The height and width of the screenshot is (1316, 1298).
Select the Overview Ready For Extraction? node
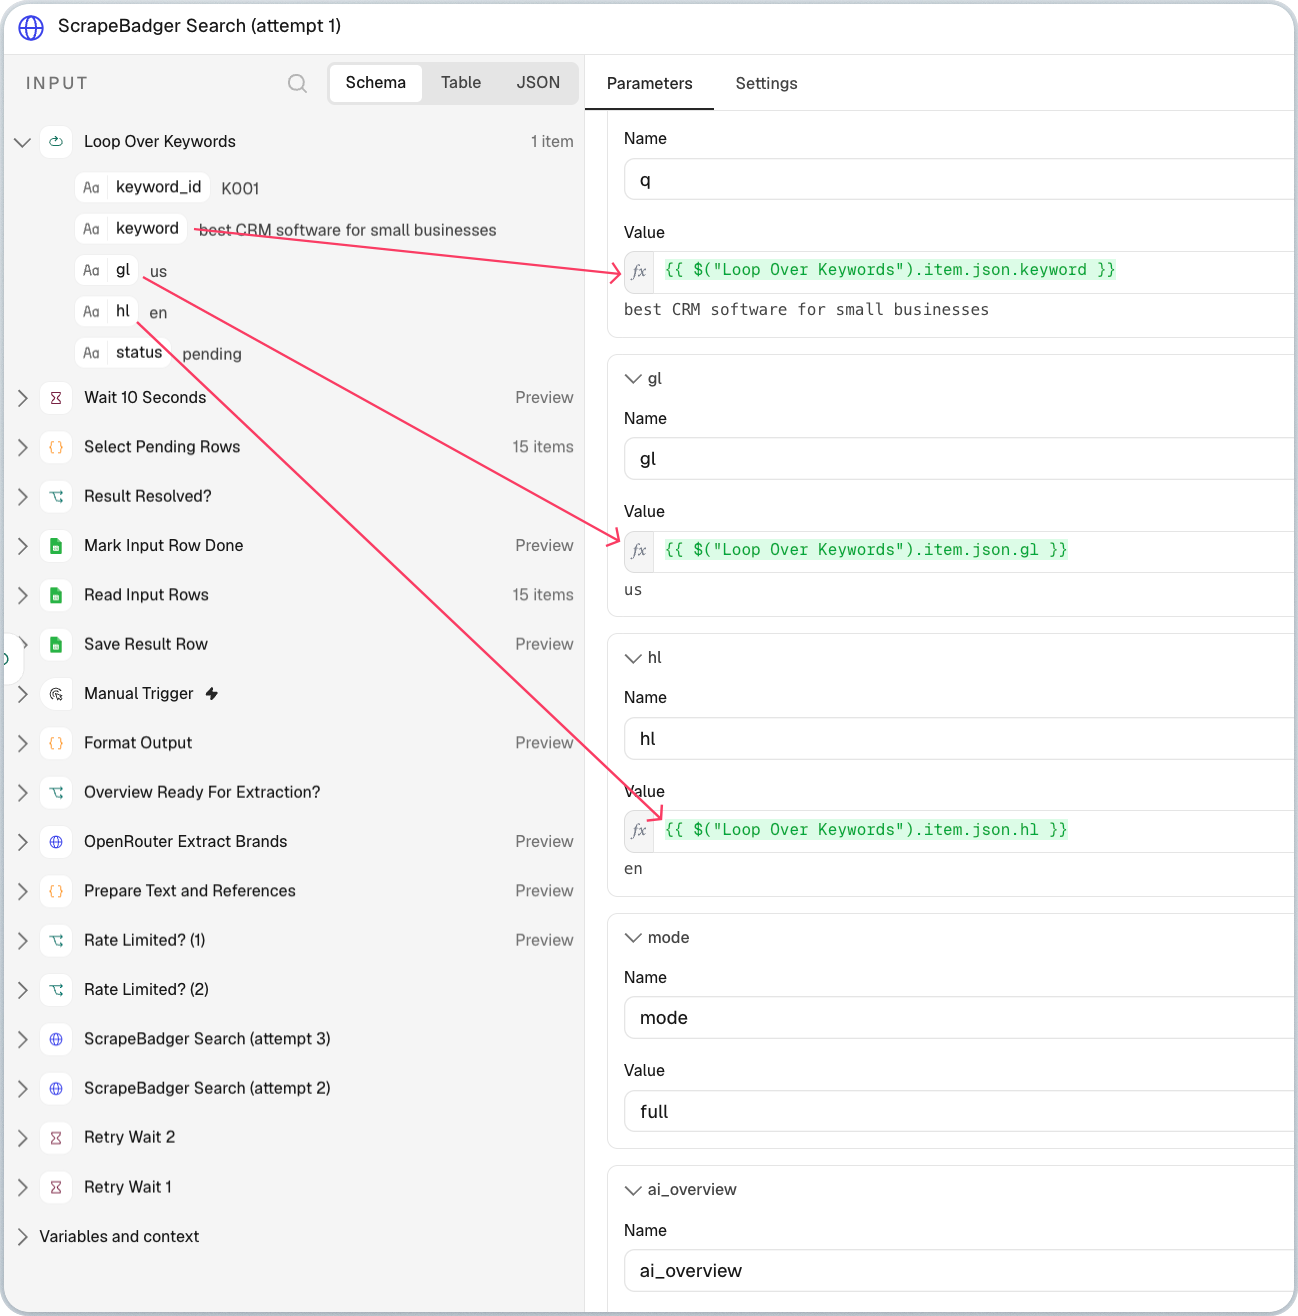pos(202,792)
